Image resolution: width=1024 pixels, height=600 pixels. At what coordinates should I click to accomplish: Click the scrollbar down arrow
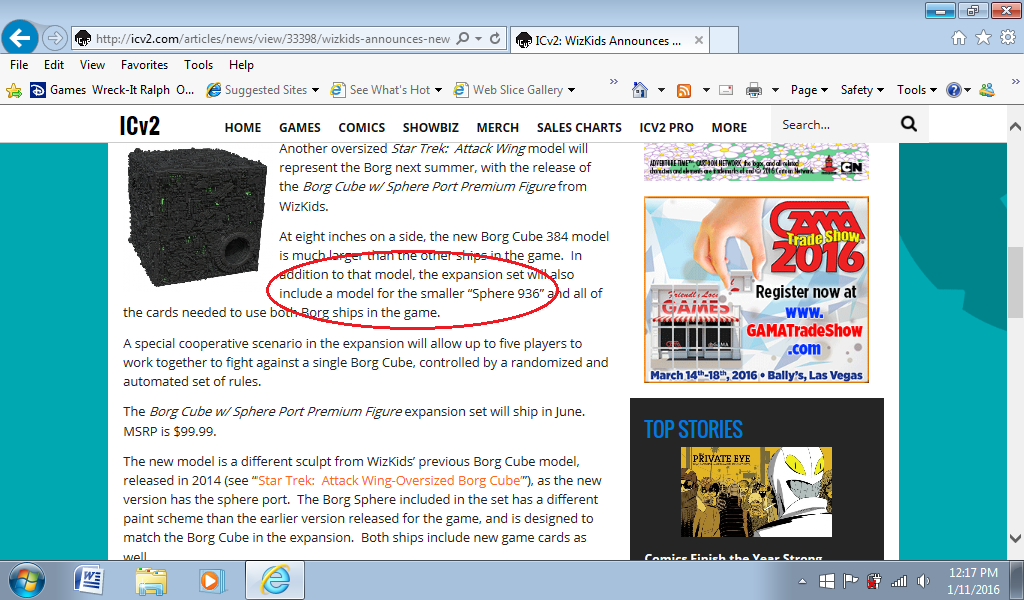[x=1015, y=539]
